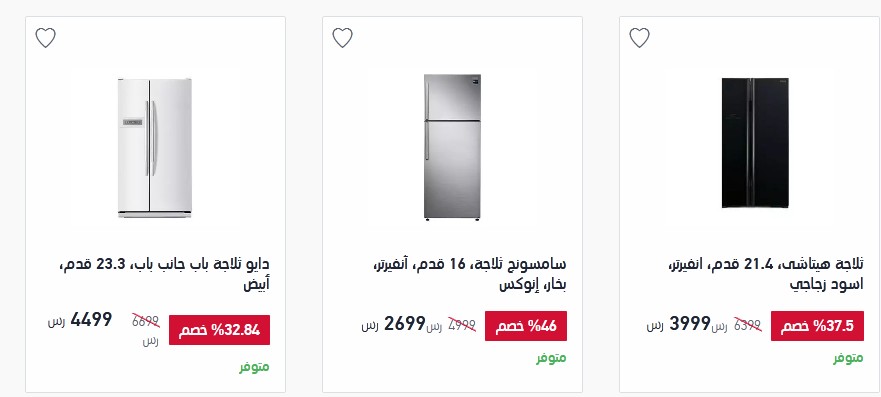Open the Samsung silver refrigerator image

(452, 147)
